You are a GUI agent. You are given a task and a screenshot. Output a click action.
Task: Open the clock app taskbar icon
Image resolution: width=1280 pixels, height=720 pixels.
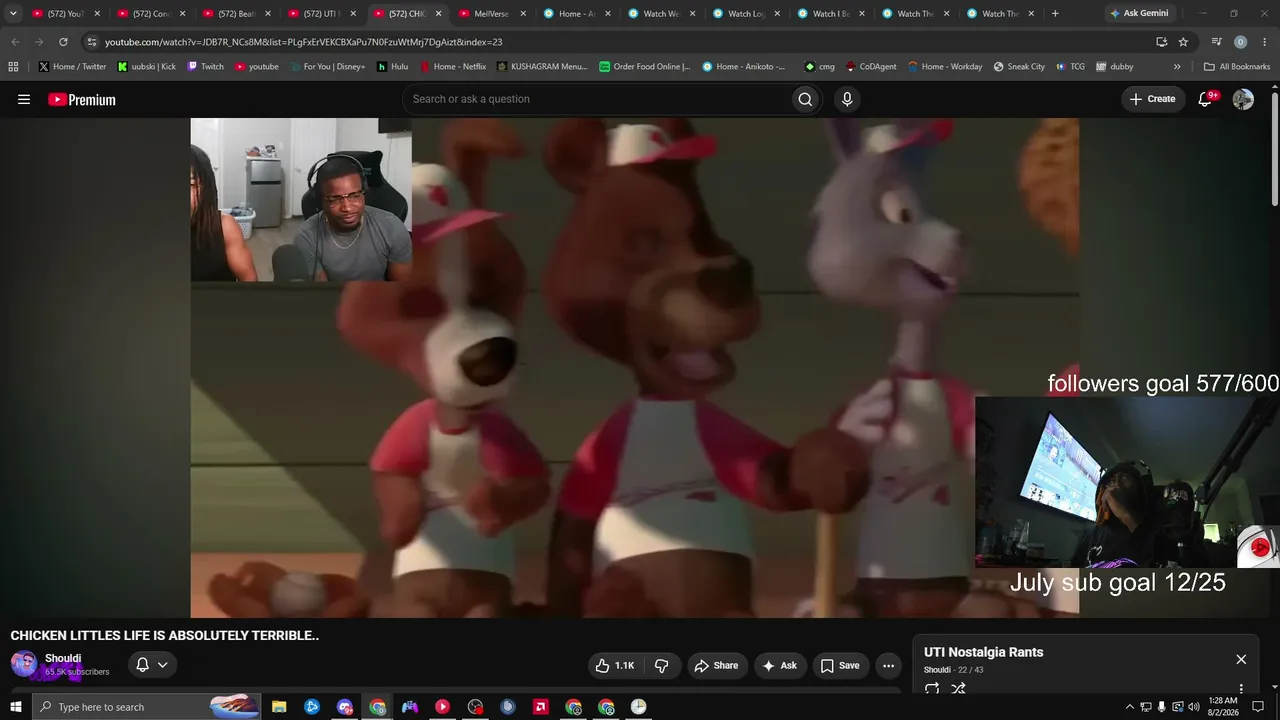638,707
